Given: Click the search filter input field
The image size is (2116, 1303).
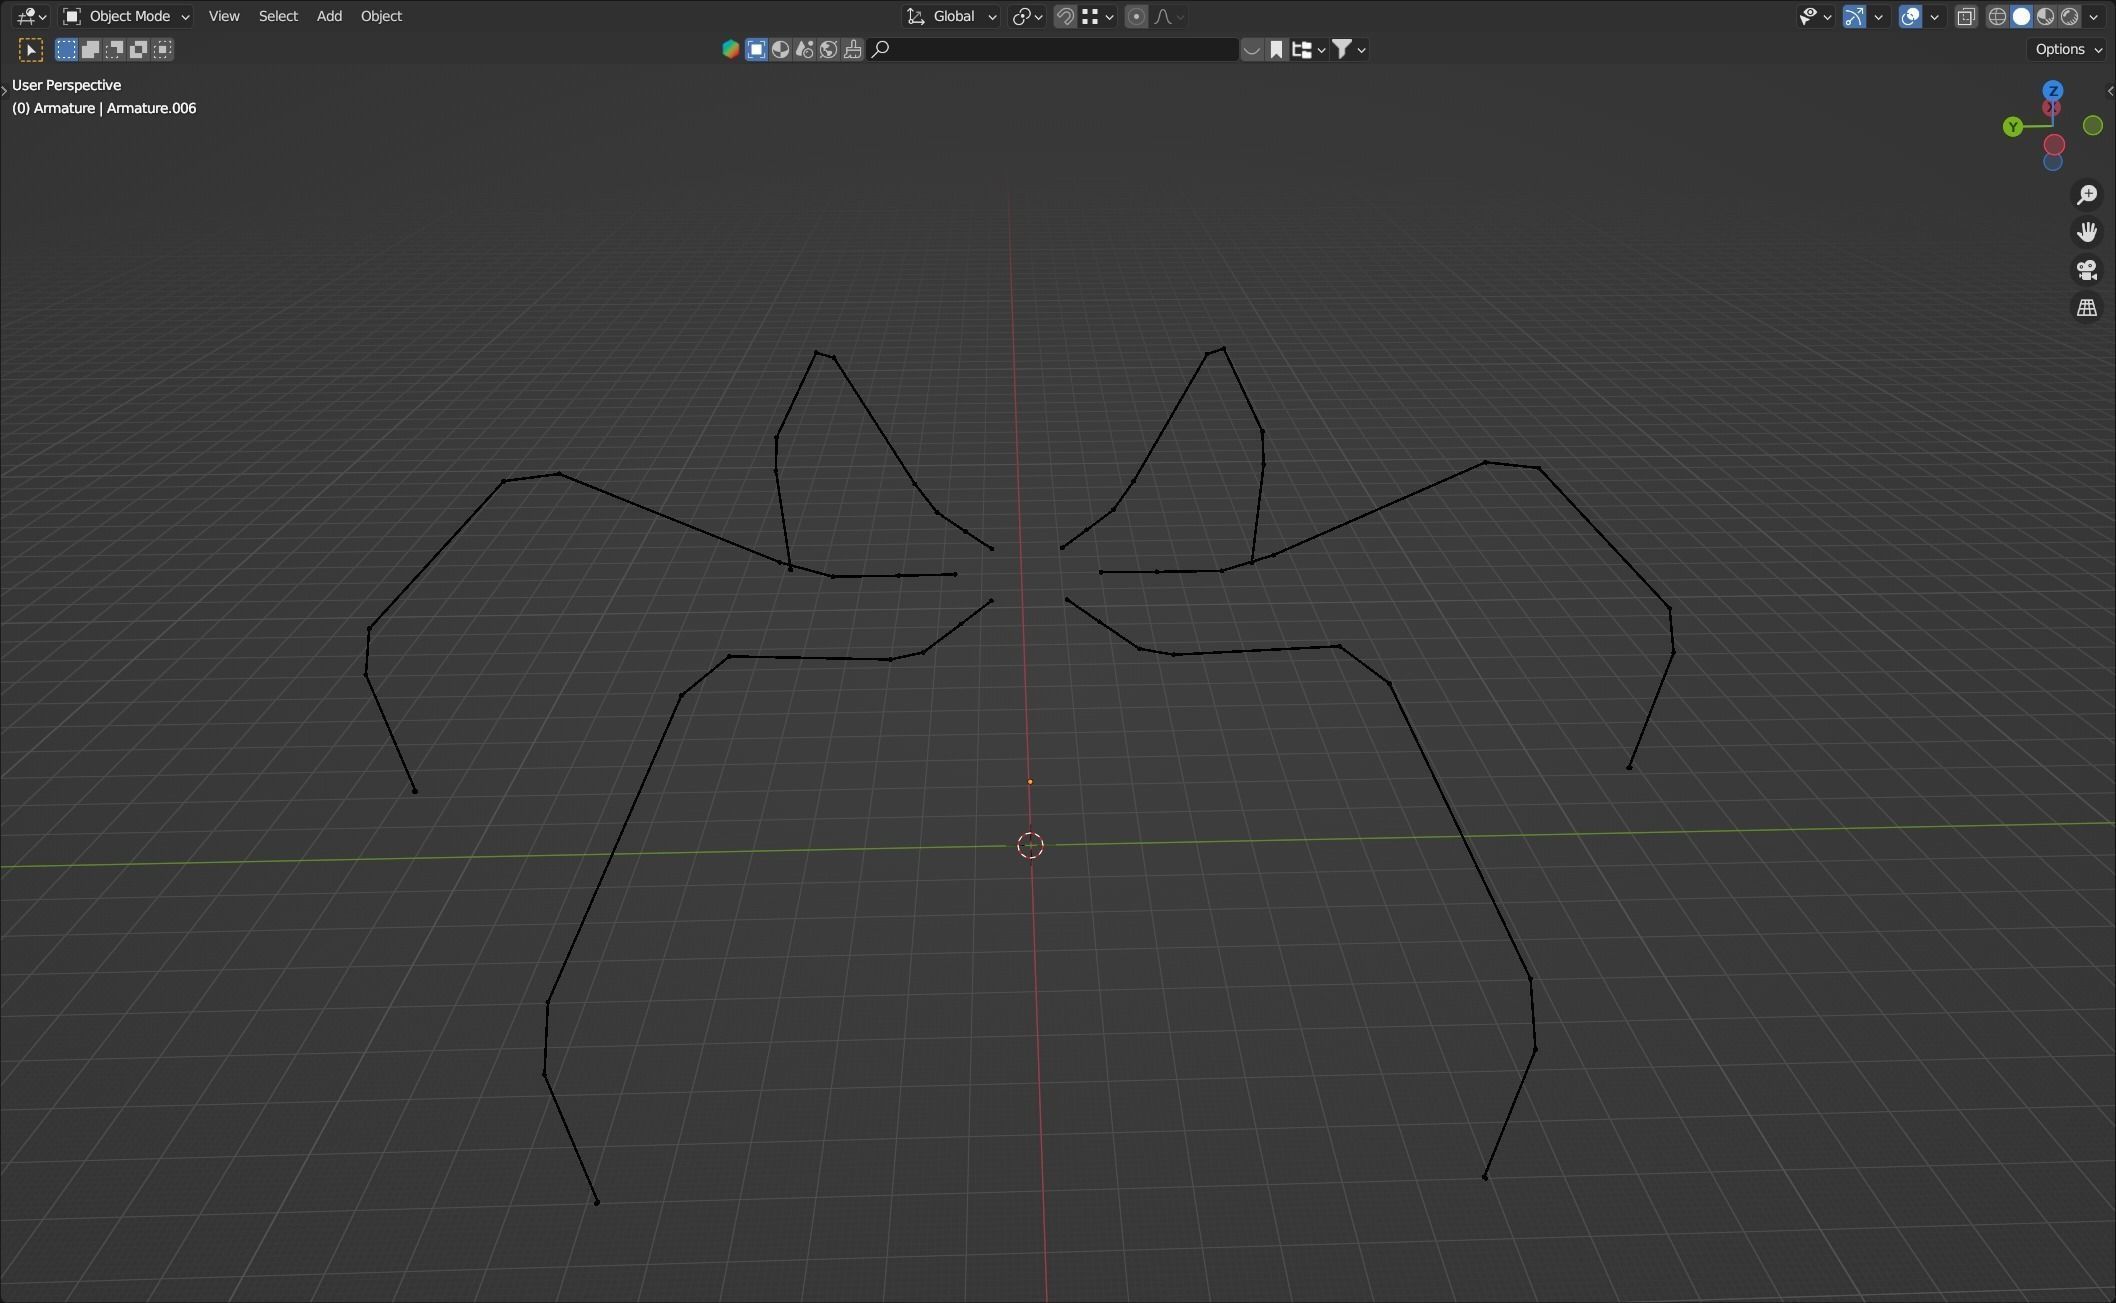Looking at the screenshot, I should tap(1054, 49).
